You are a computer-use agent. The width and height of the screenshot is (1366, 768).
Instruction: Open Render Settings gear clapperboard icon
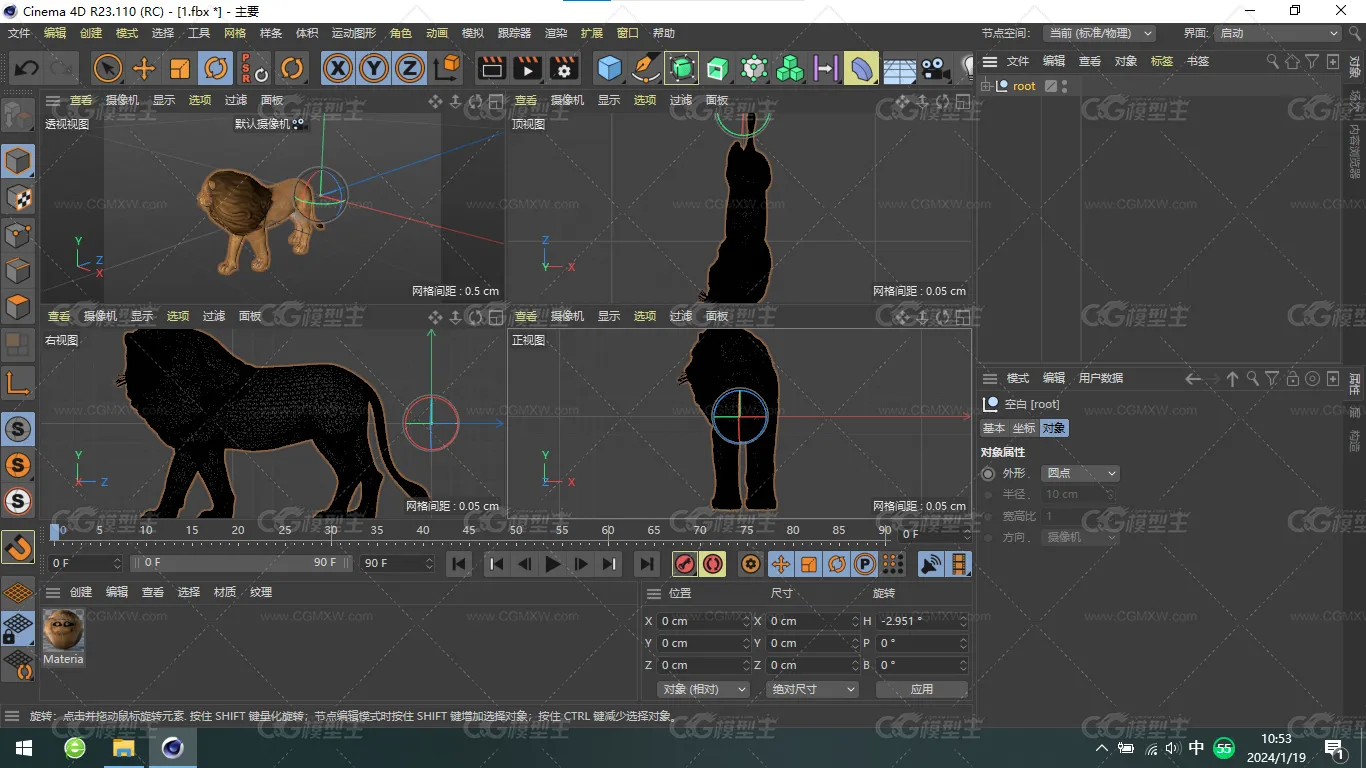pyautogui.click(x=564, y=68)
